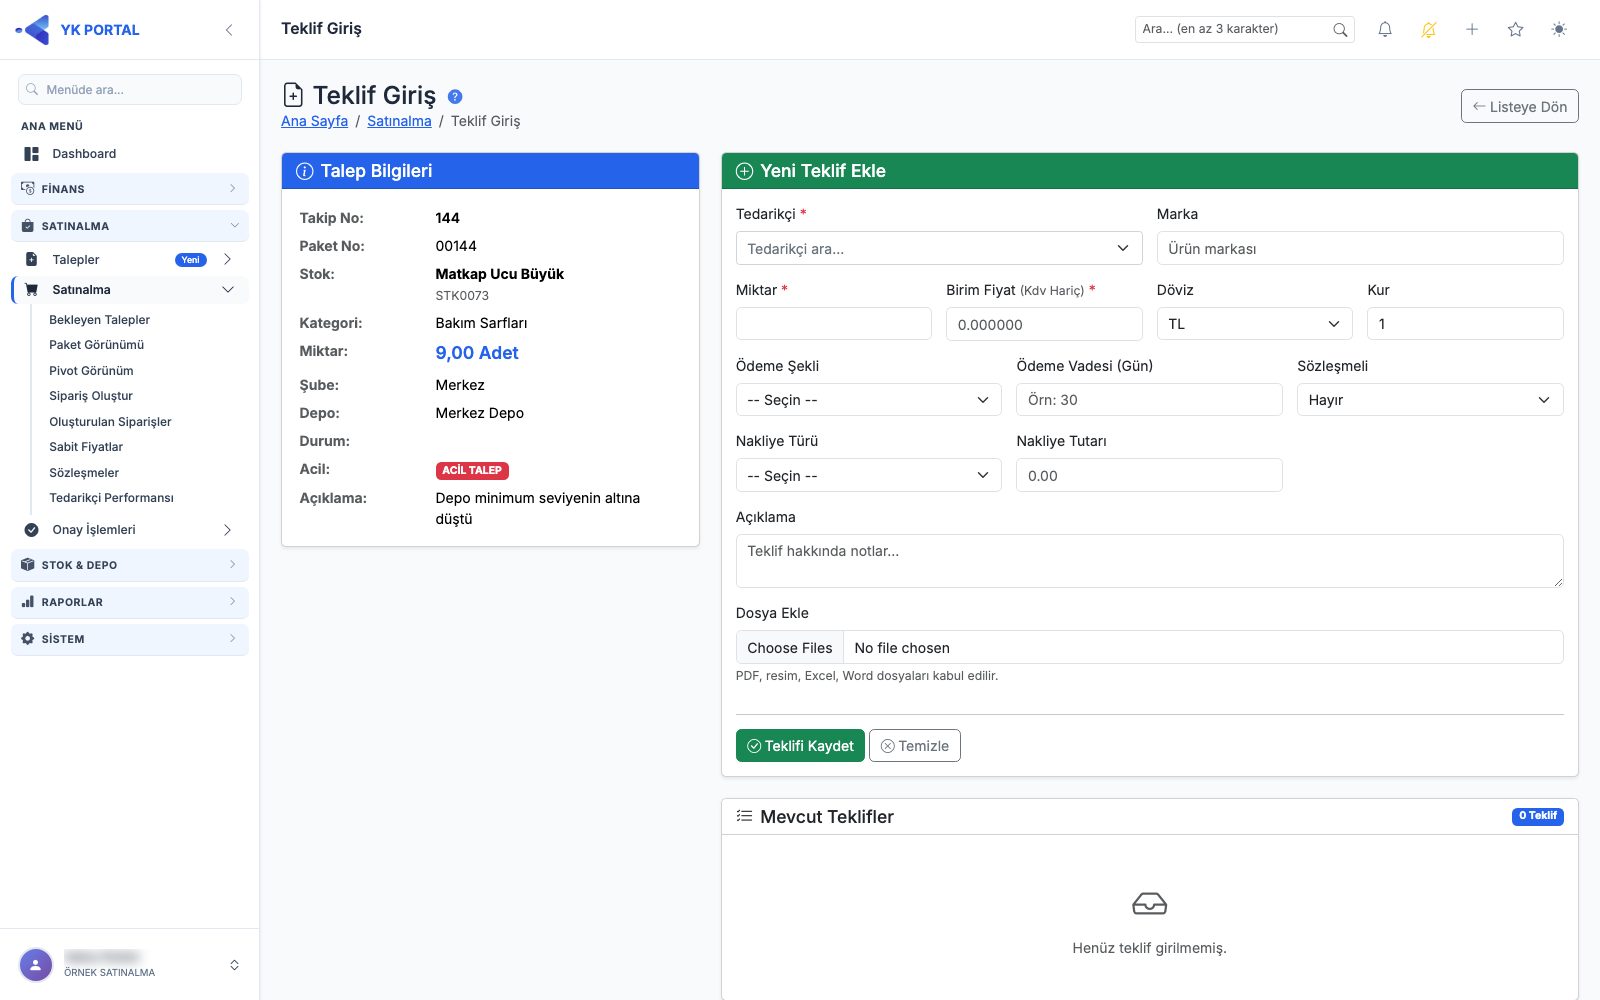The image size is (1600, 1000).
Task: Open Tedarikçi Performansı menu item
Action: pos(112,498)
